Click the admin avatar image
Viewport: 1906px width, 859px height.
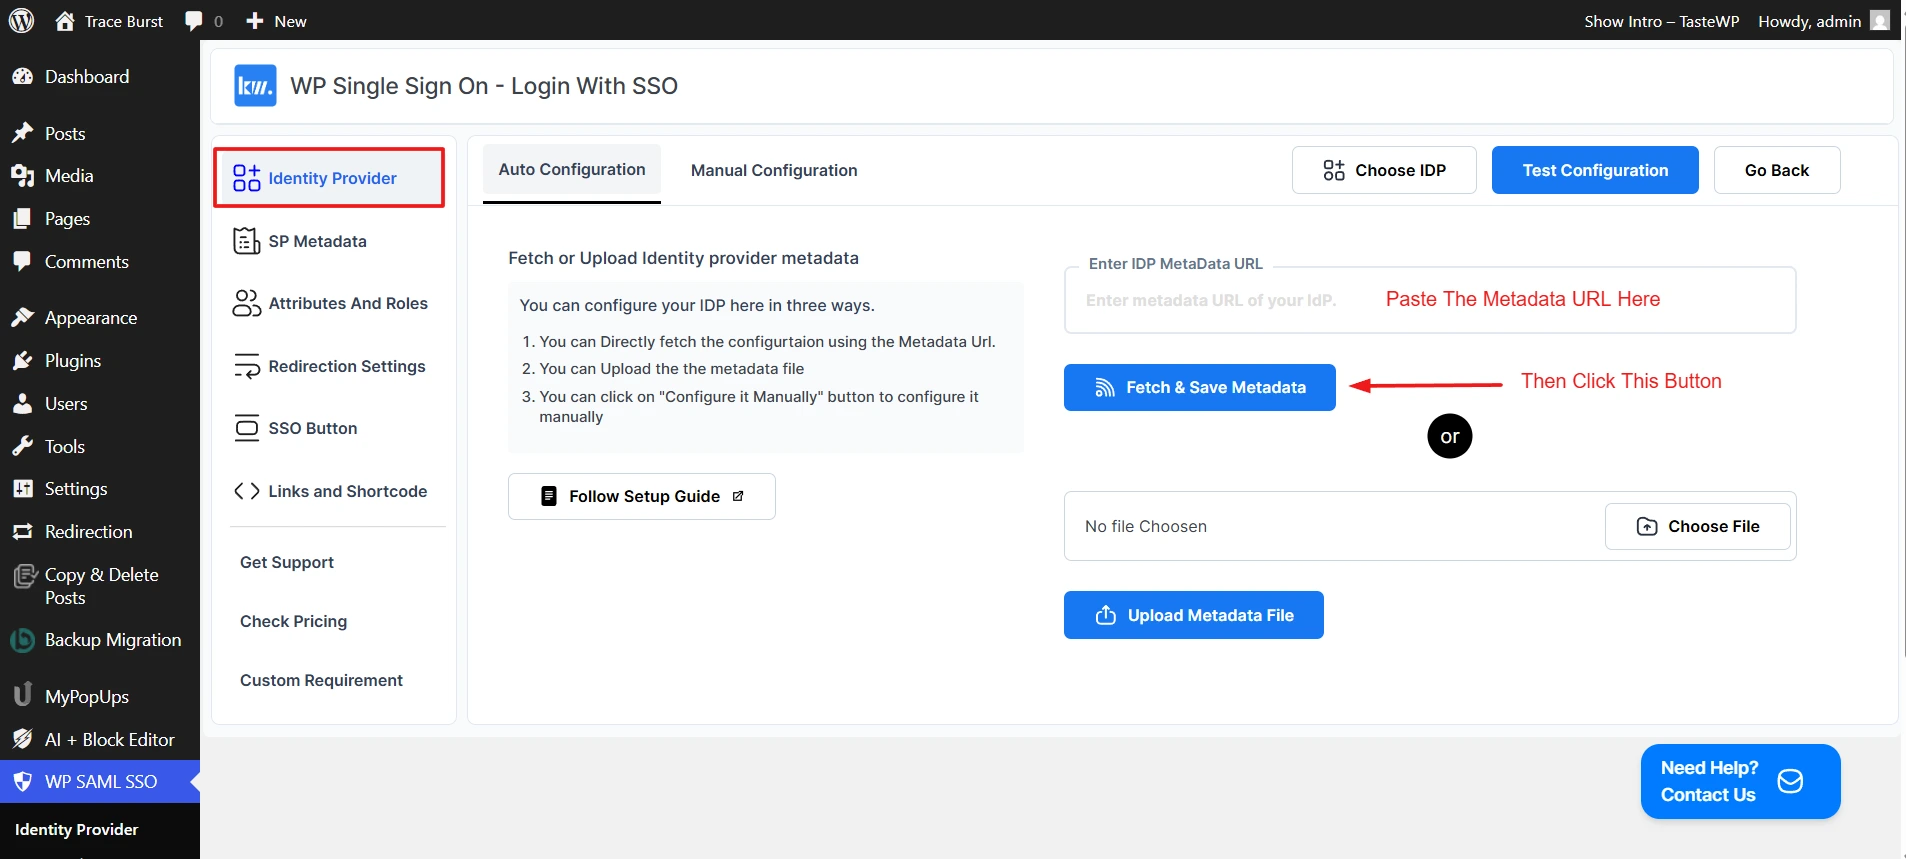[1880, 20]
